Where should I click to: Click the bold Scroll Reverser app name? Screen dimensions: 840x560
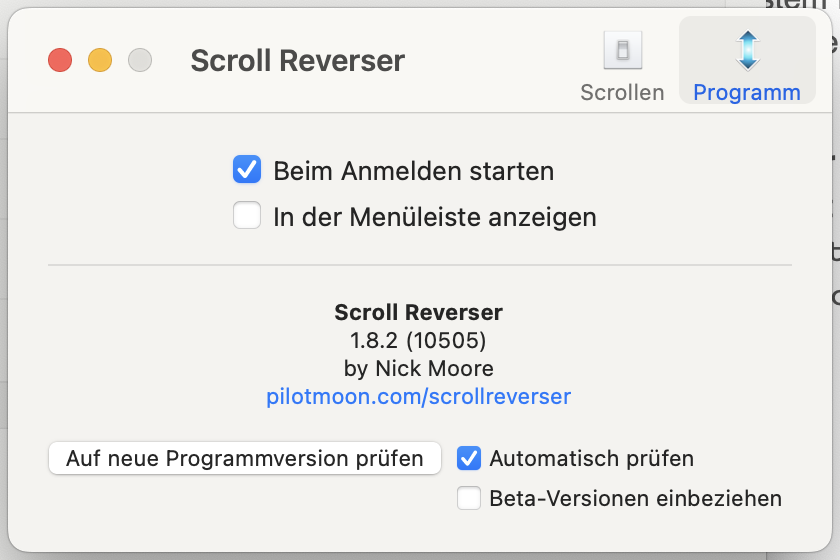[418, 312]
